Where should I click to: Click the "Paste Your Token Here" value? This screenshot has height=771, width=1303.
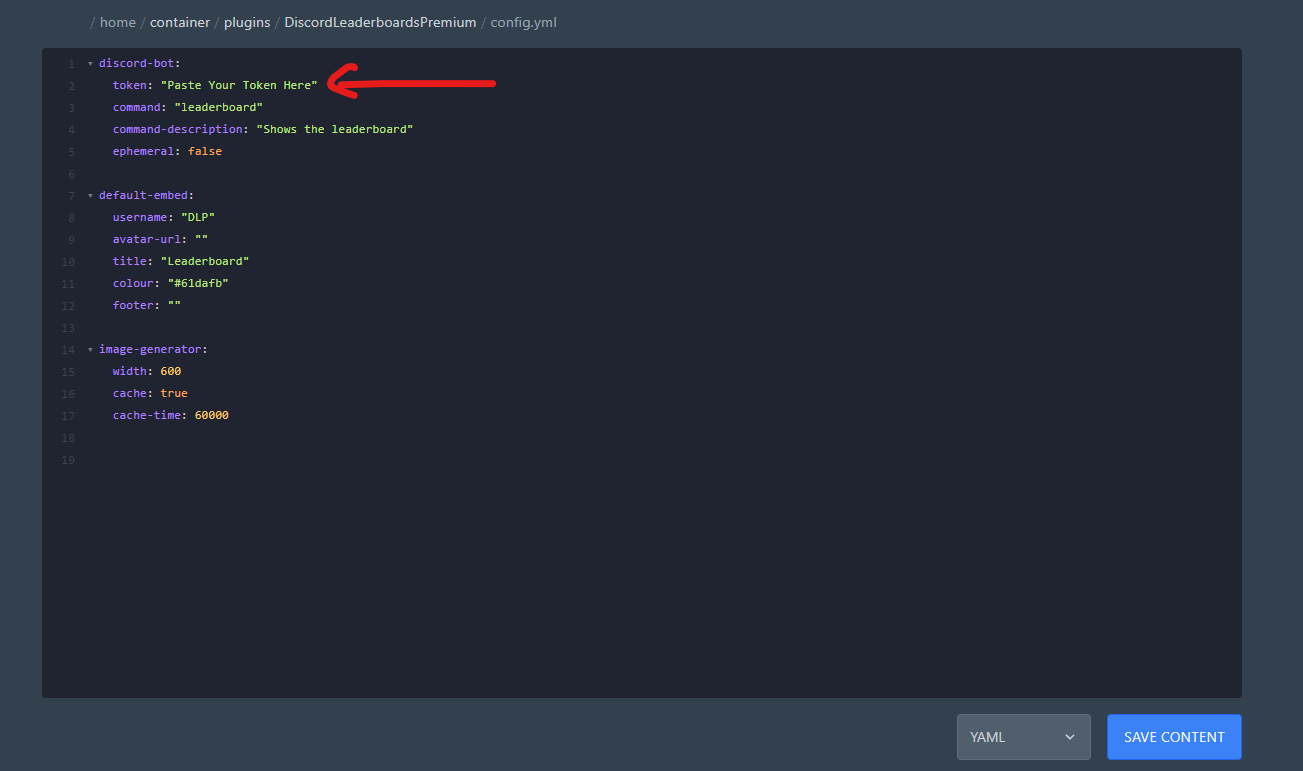[239, 86]
